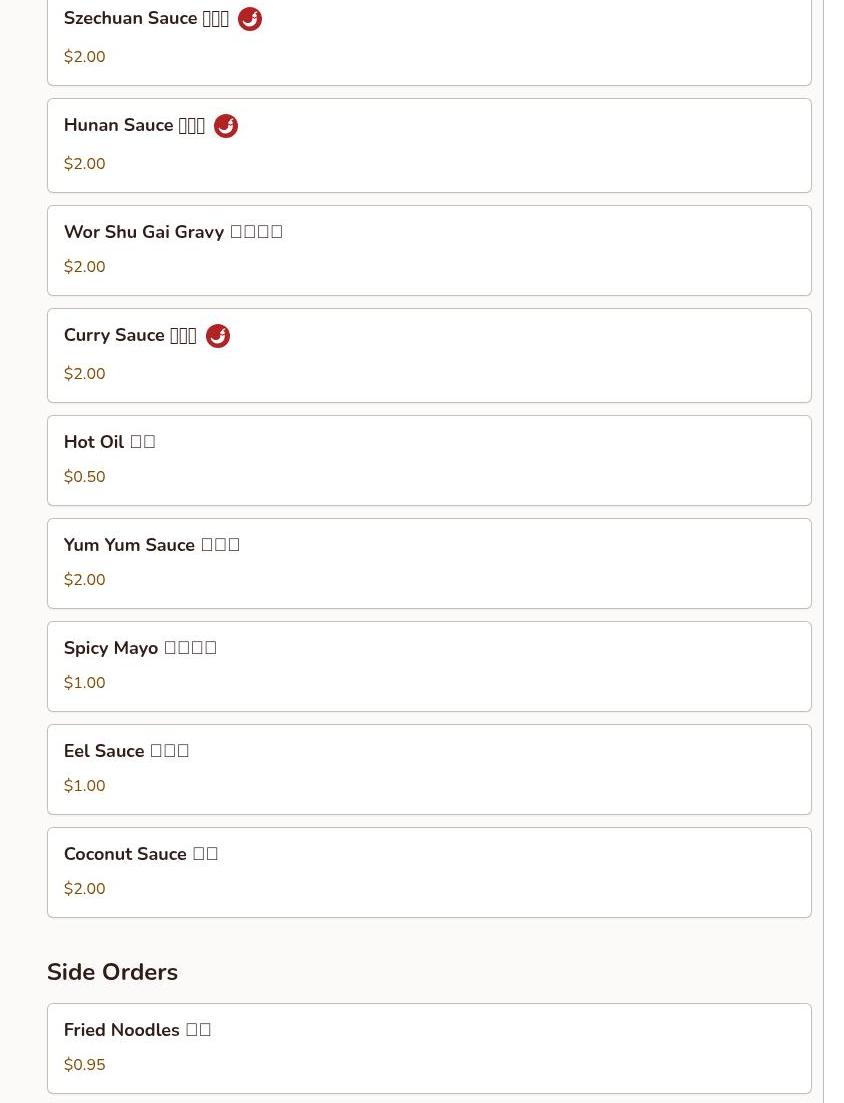Image resolution: width=844 pixels, height=1103 pixels.
Task: Open the Yum Yum Sauce item
Action: tap(429, 563)
